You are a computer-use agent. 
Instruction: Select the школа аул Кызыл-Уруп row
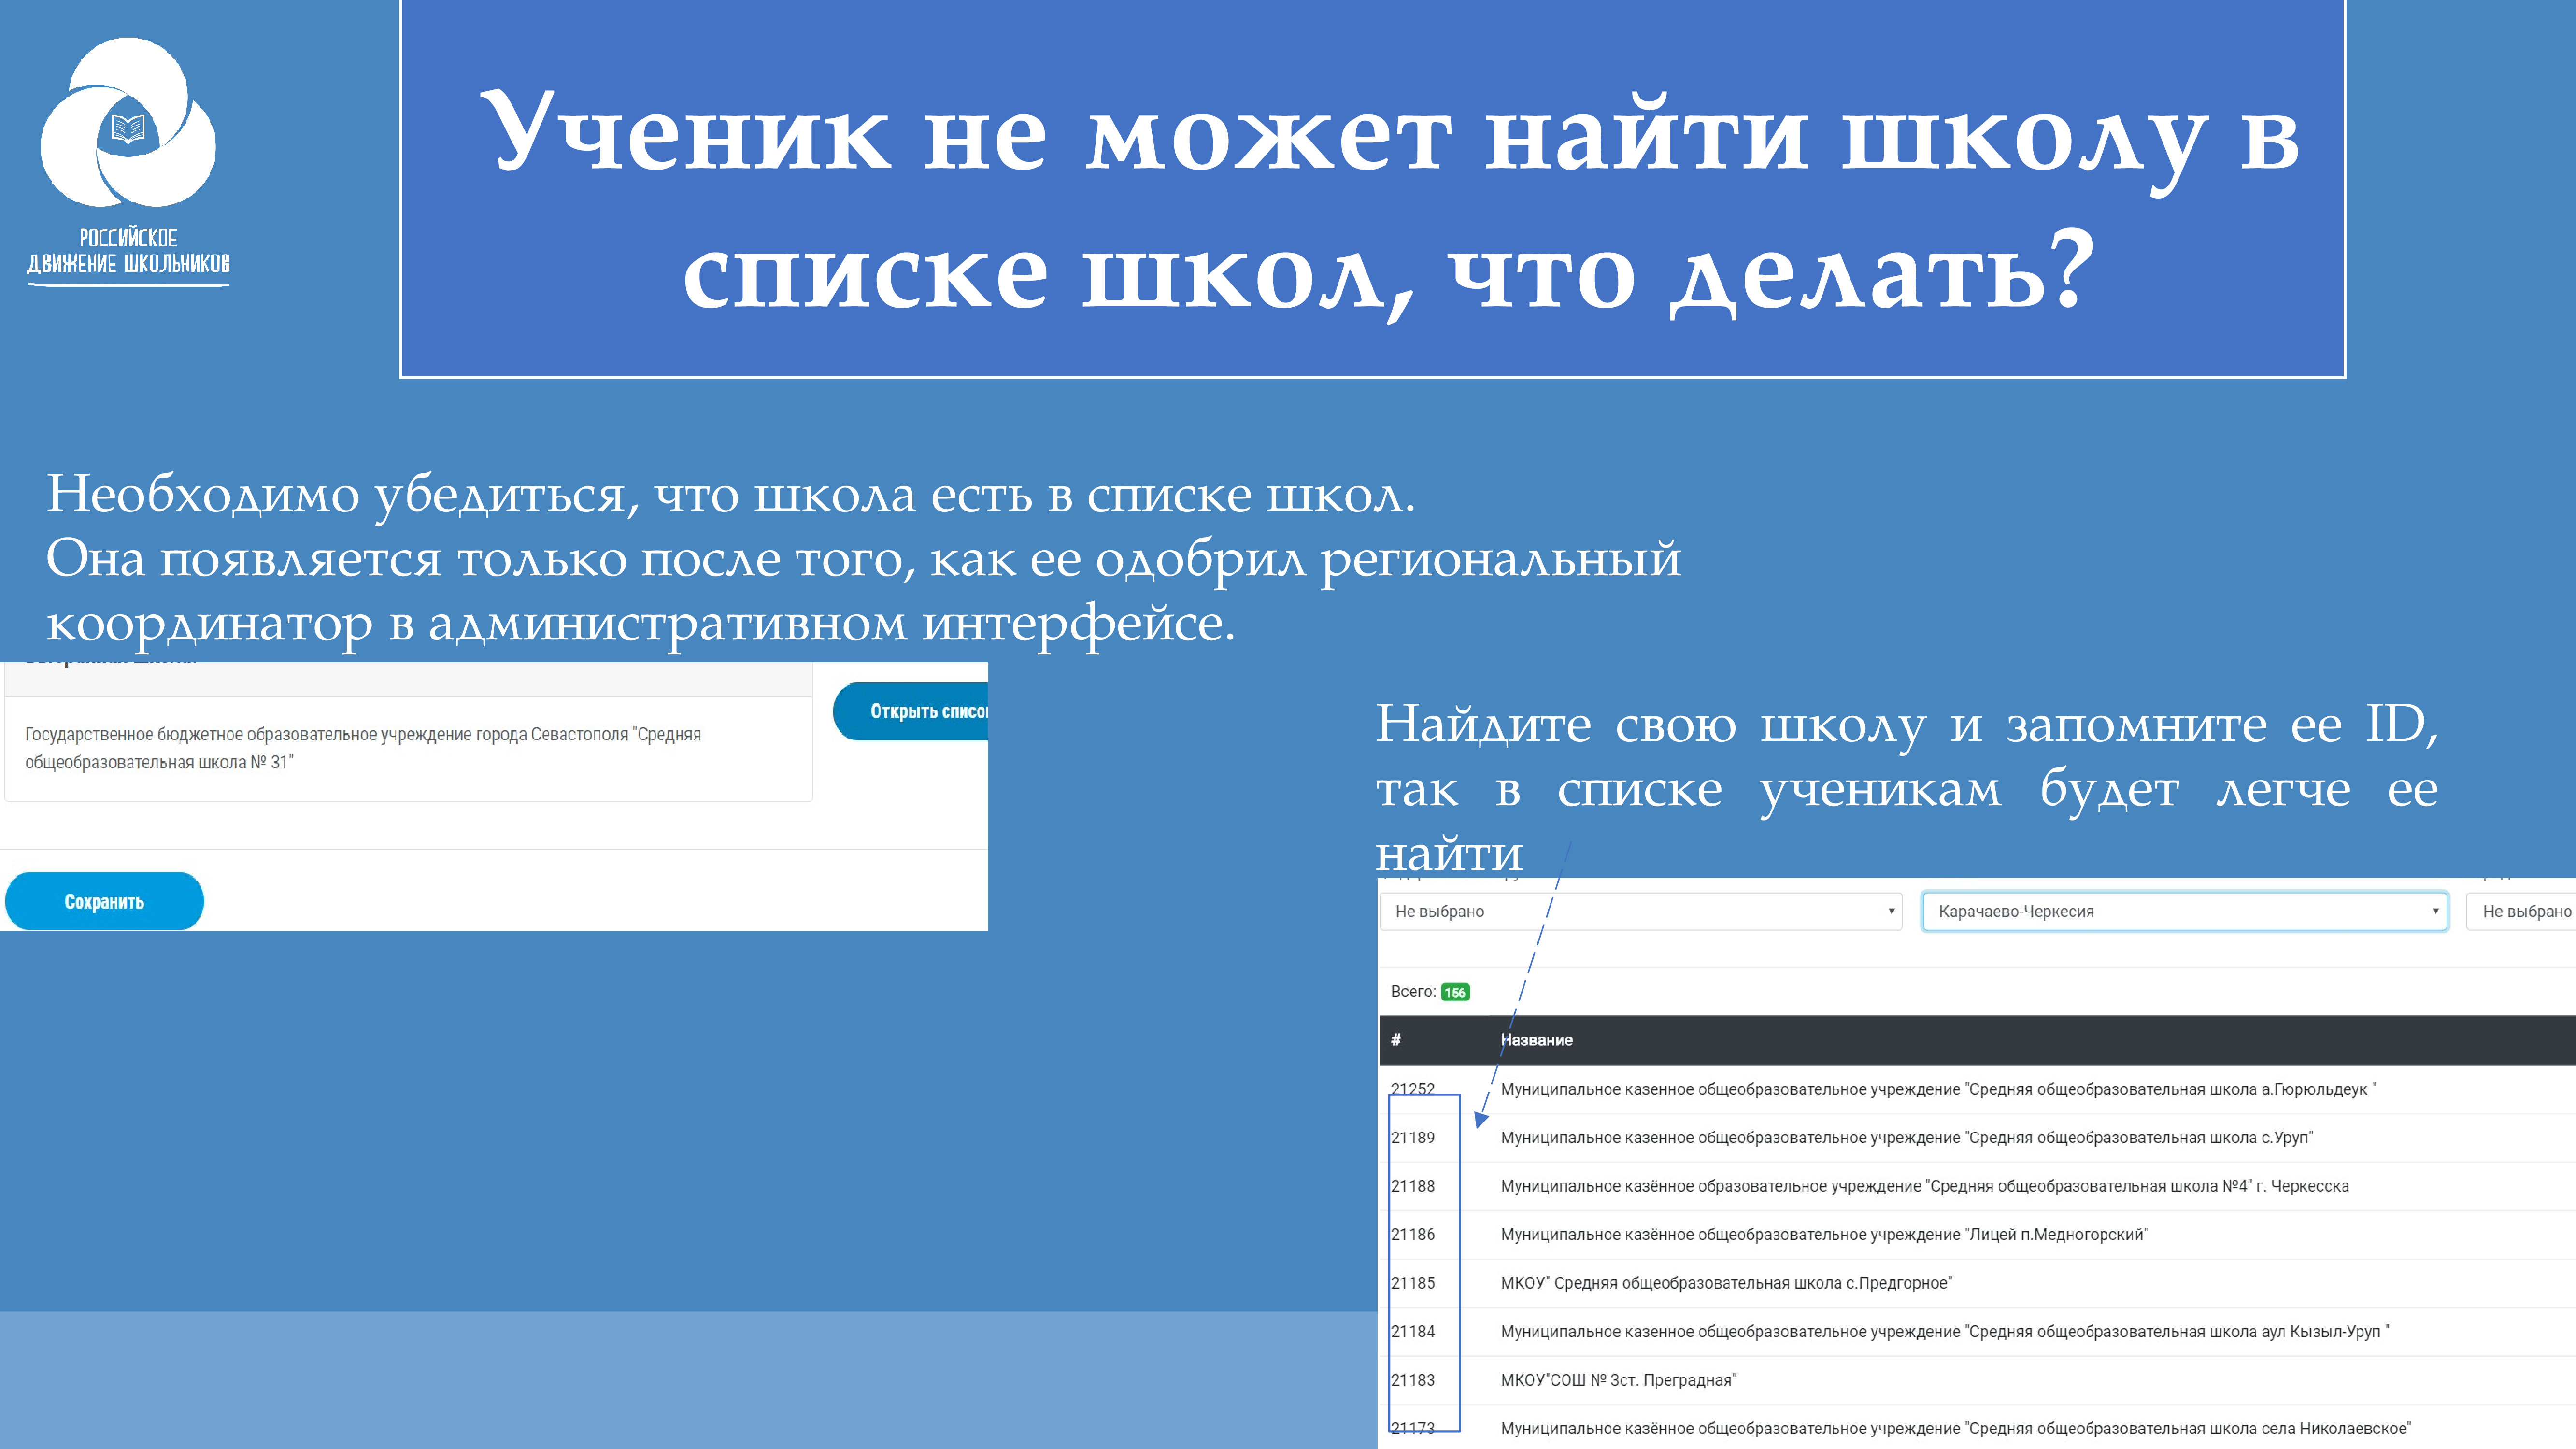[1945, 1331]
